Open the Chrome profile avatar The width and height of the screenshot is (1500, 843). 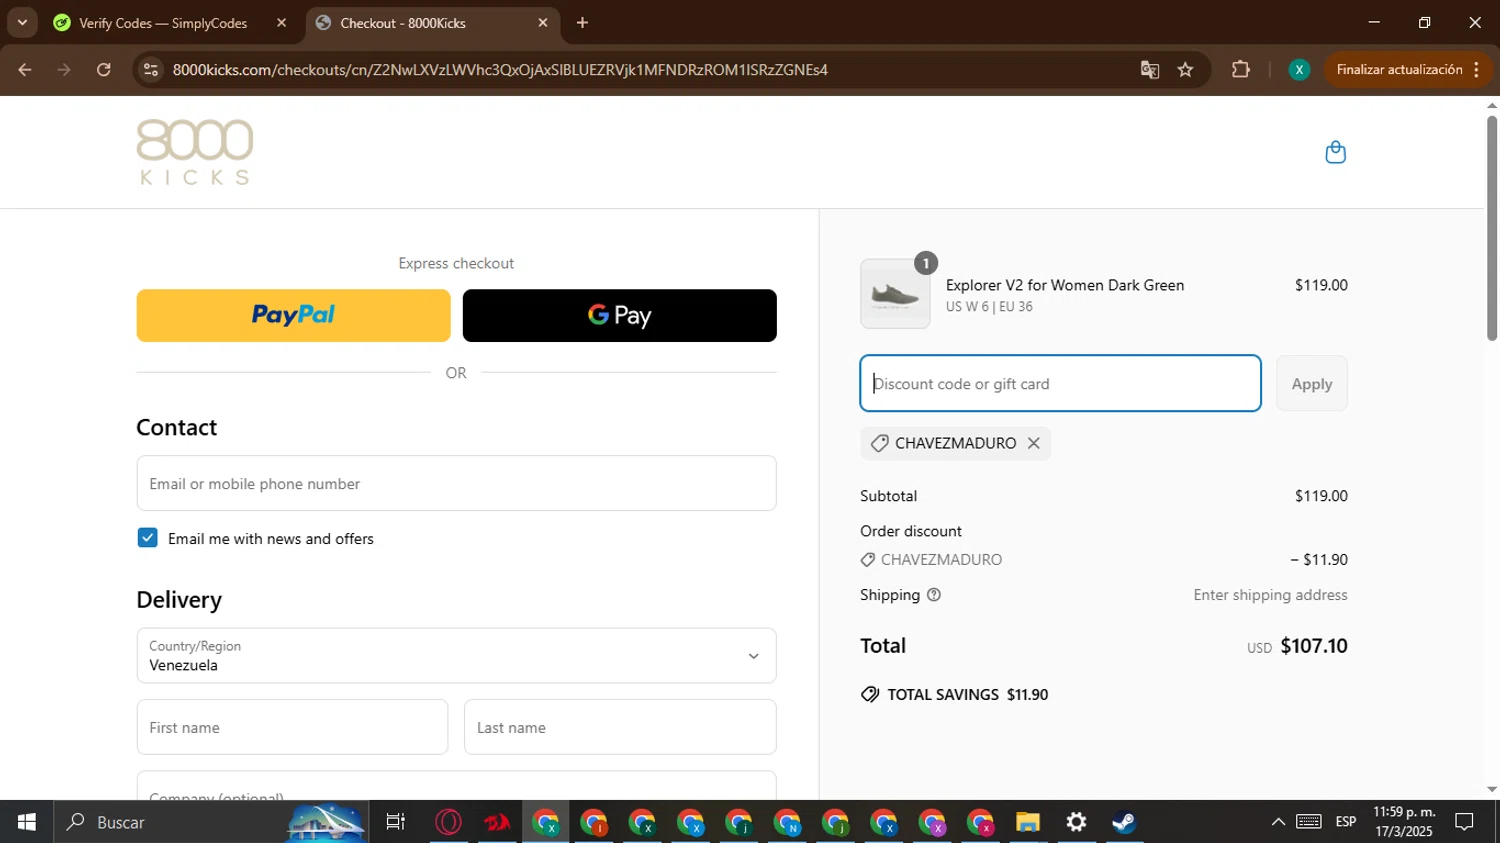pos(1299,70)
